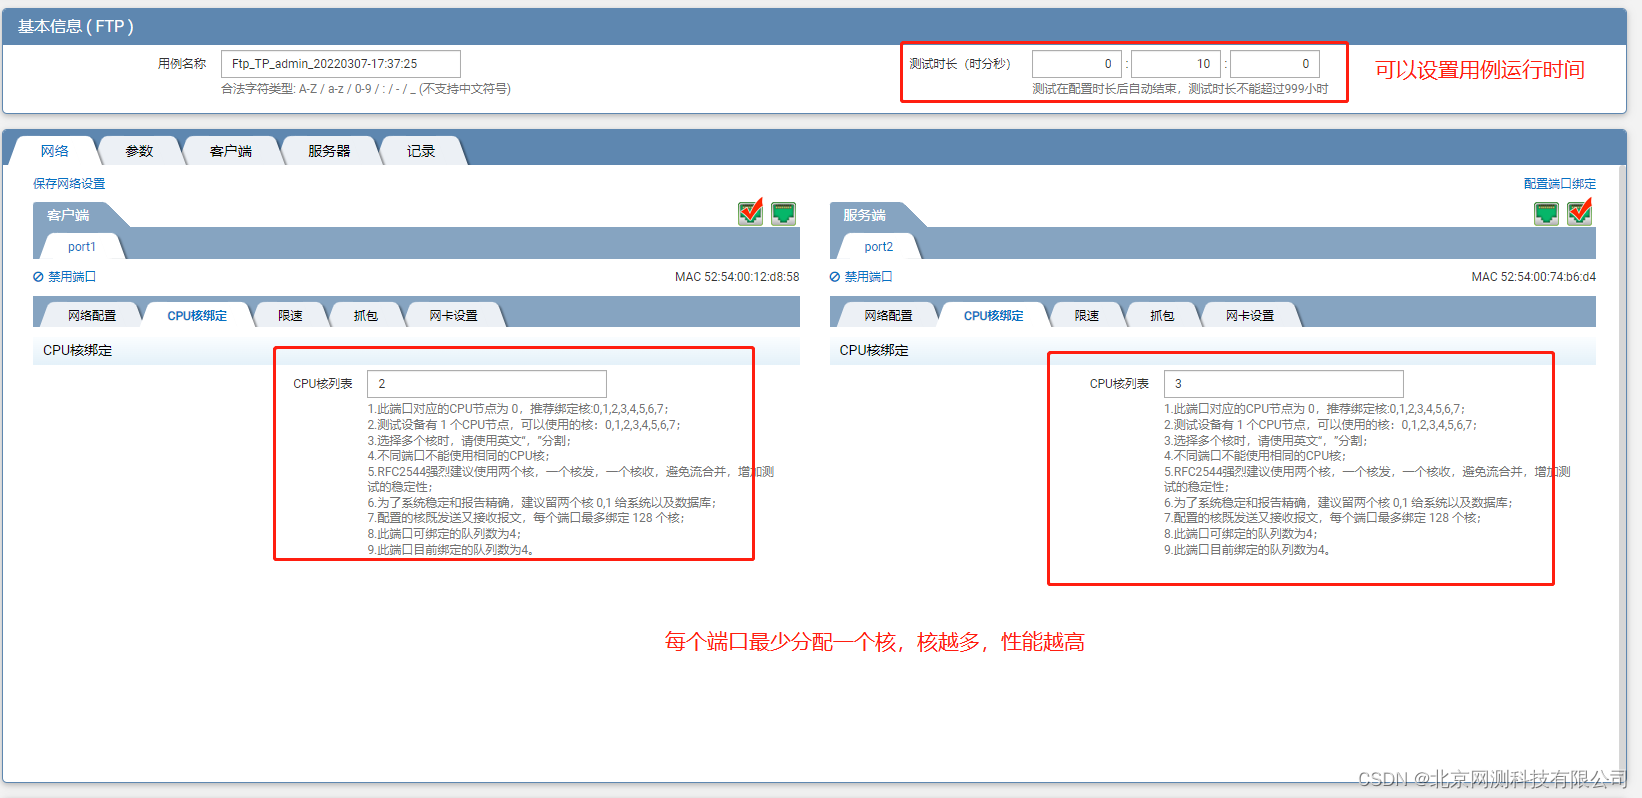The width and height of the screenshot is (1642, 798).
Task: Open 抓包 tab under port1
Action: [x=366, y=315]
